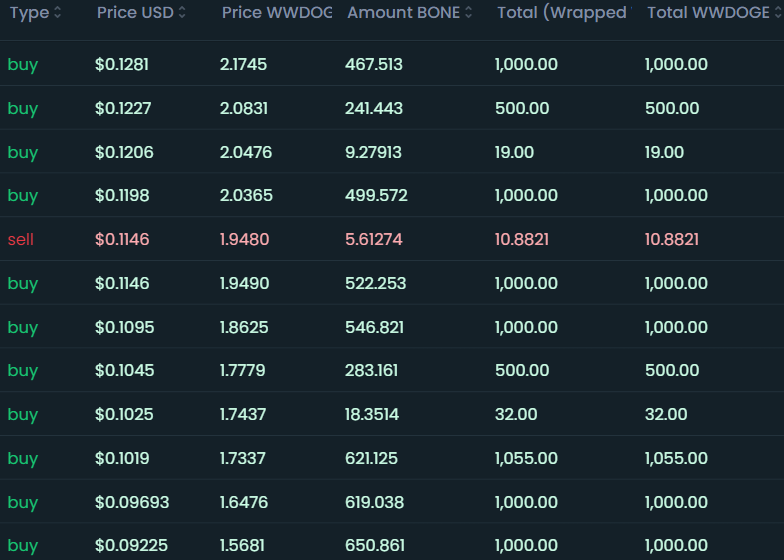784x560 pixels.
Task: Select the $0.1206 price cell
Action: [124, 152]
